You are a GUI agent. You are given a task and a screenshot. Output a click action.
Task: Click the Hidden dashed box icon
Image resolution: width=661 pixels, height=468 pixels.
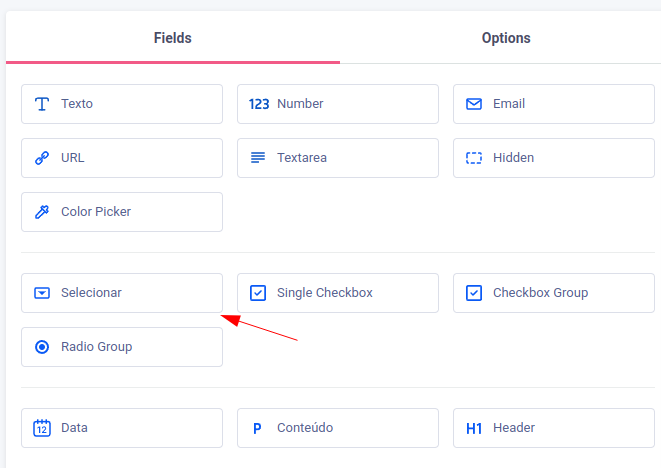tap(474, 158)
